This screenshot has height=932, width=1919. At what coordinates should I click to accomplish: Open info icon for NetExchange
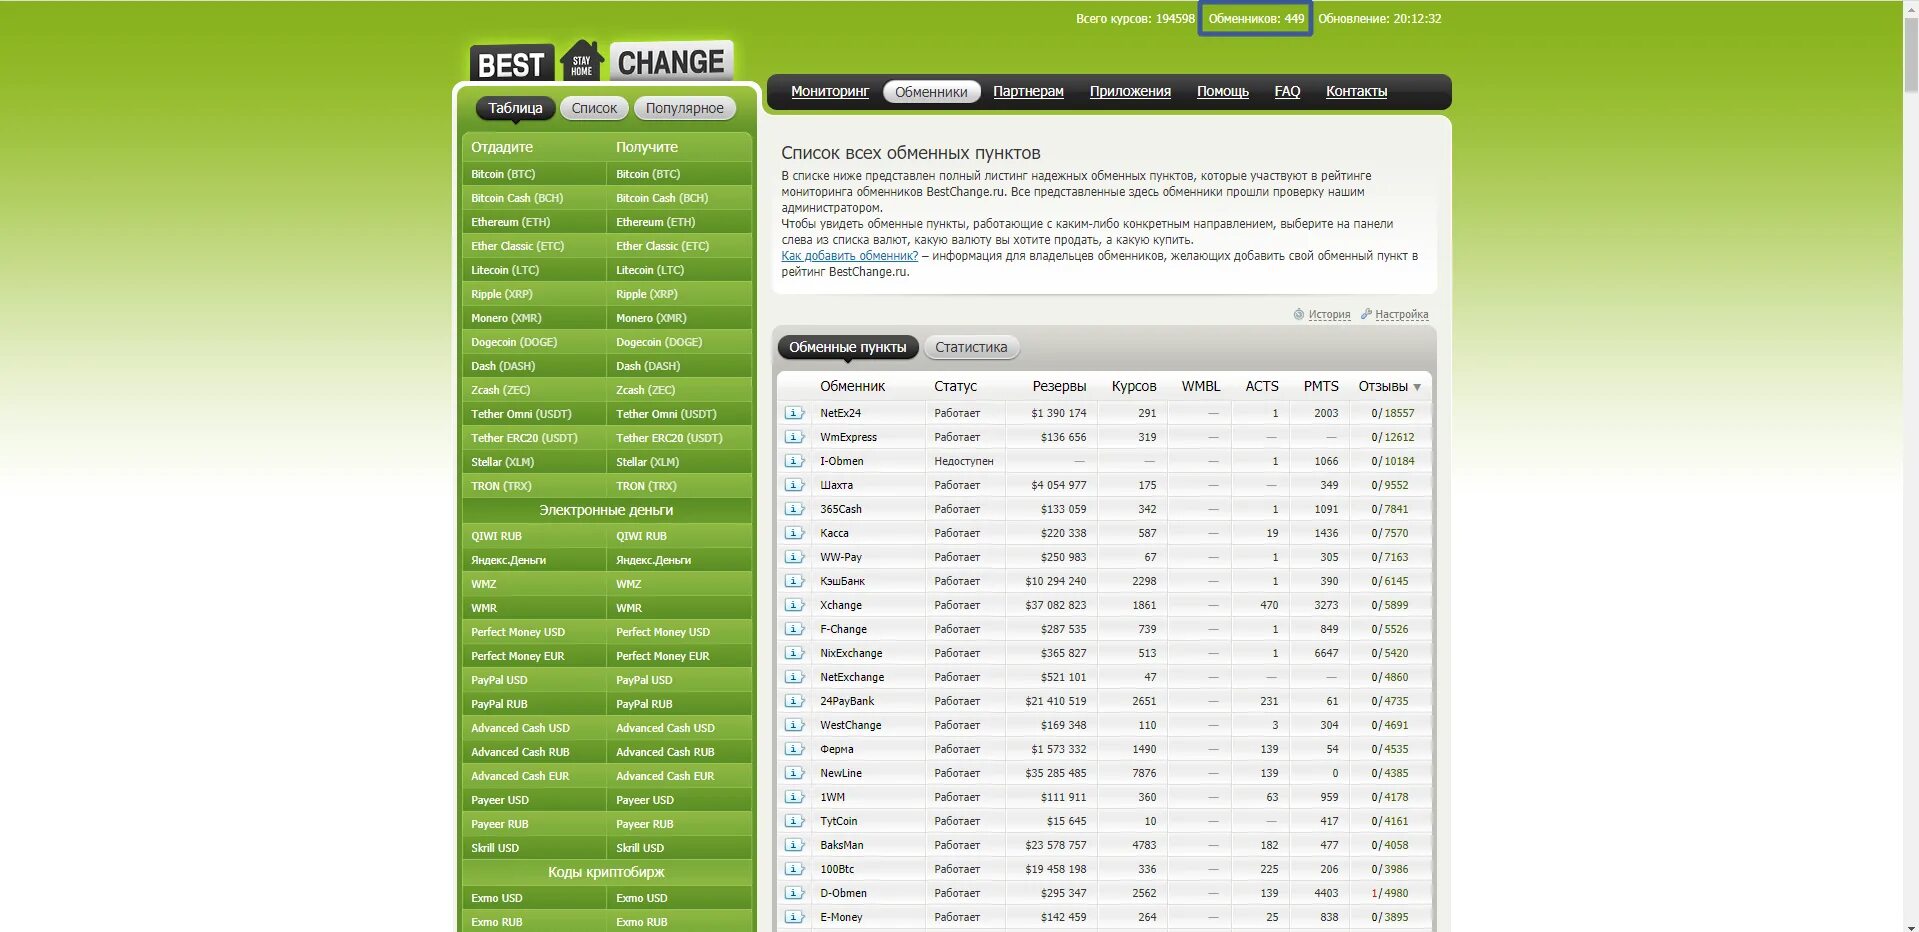794,677
